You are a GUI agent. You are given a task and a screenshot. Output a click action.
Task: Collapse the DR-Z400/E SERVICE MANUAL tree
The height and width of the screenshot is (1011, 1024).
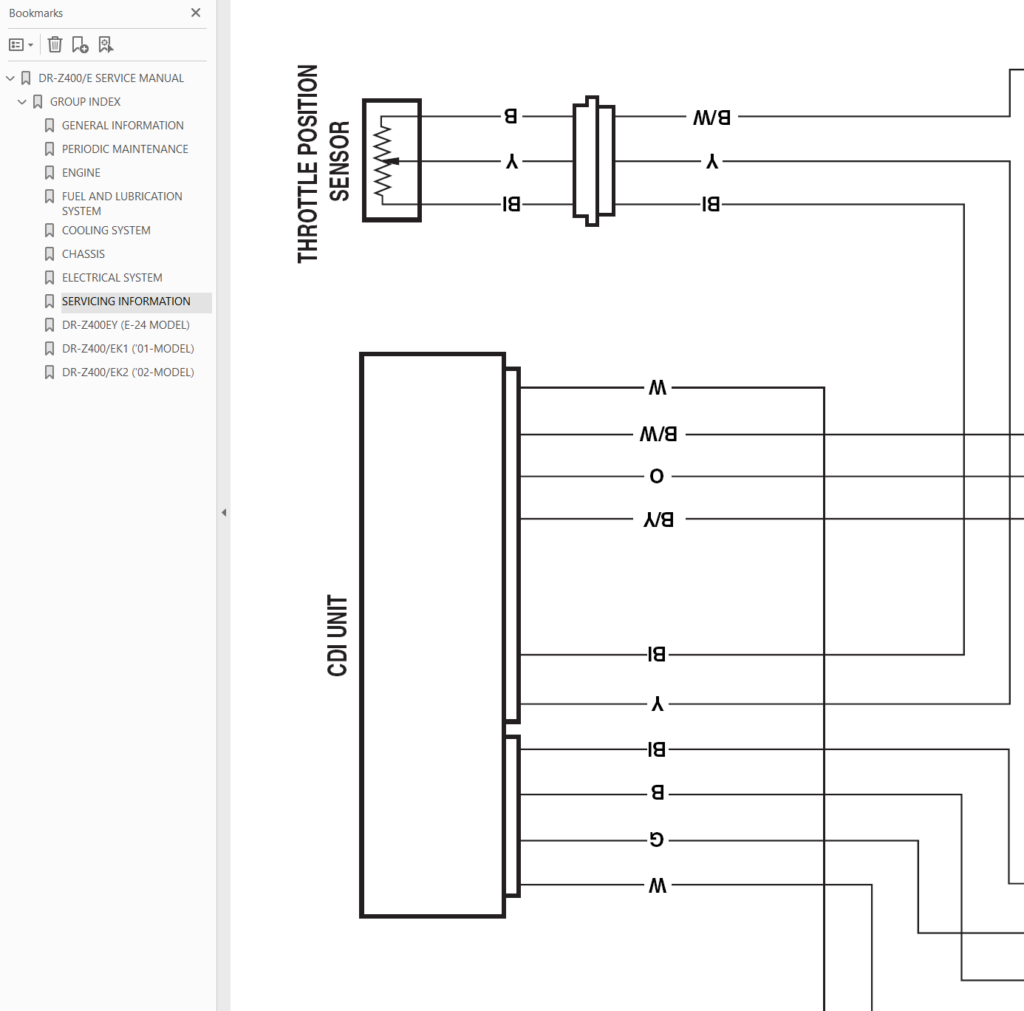click(10, 78)
